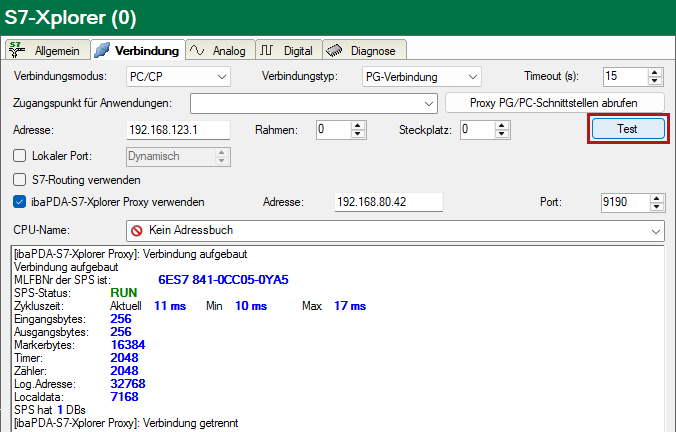
Task: Click the Aktuell cycle time 11 ms
Action: 170,306
